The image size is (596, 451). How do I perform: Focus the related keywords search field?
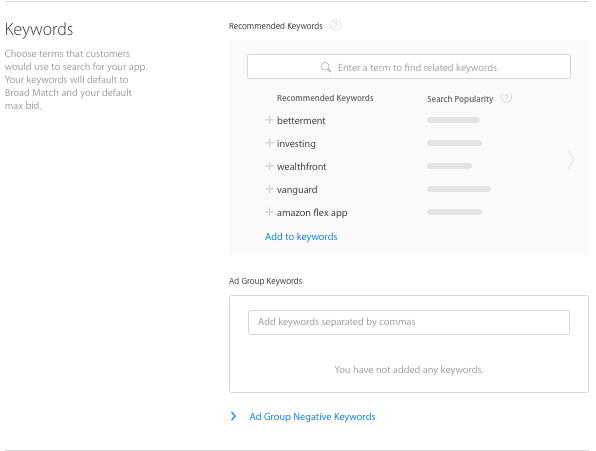[x=409, y=67]
